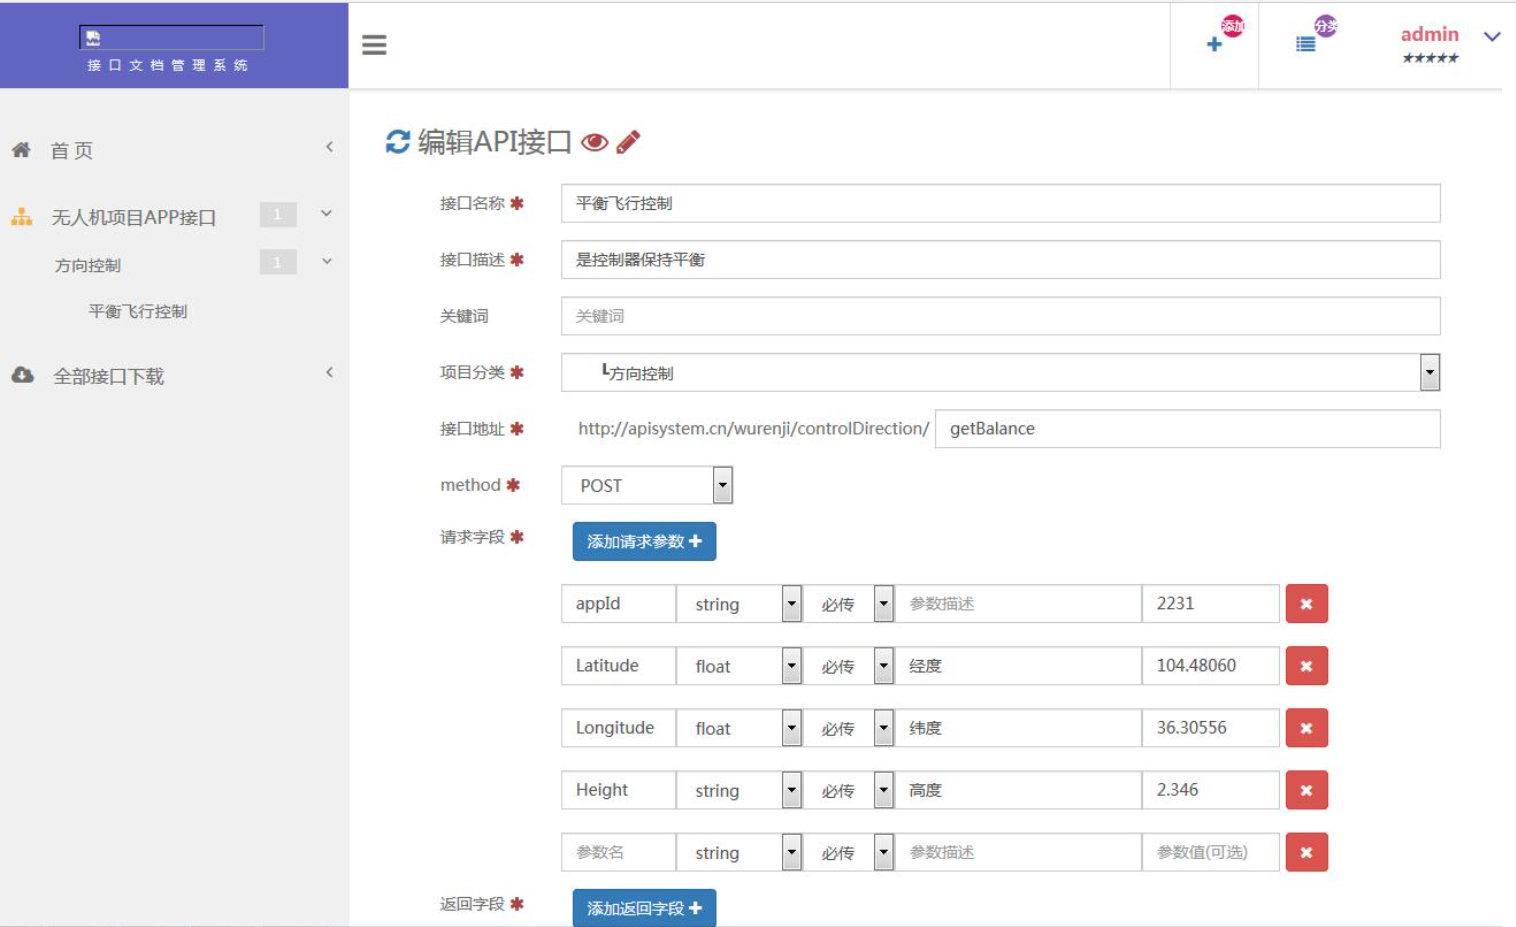The image size is (1516, 927).
Task: Open the method POST dropdown
Action: click(x=722, y=485)
